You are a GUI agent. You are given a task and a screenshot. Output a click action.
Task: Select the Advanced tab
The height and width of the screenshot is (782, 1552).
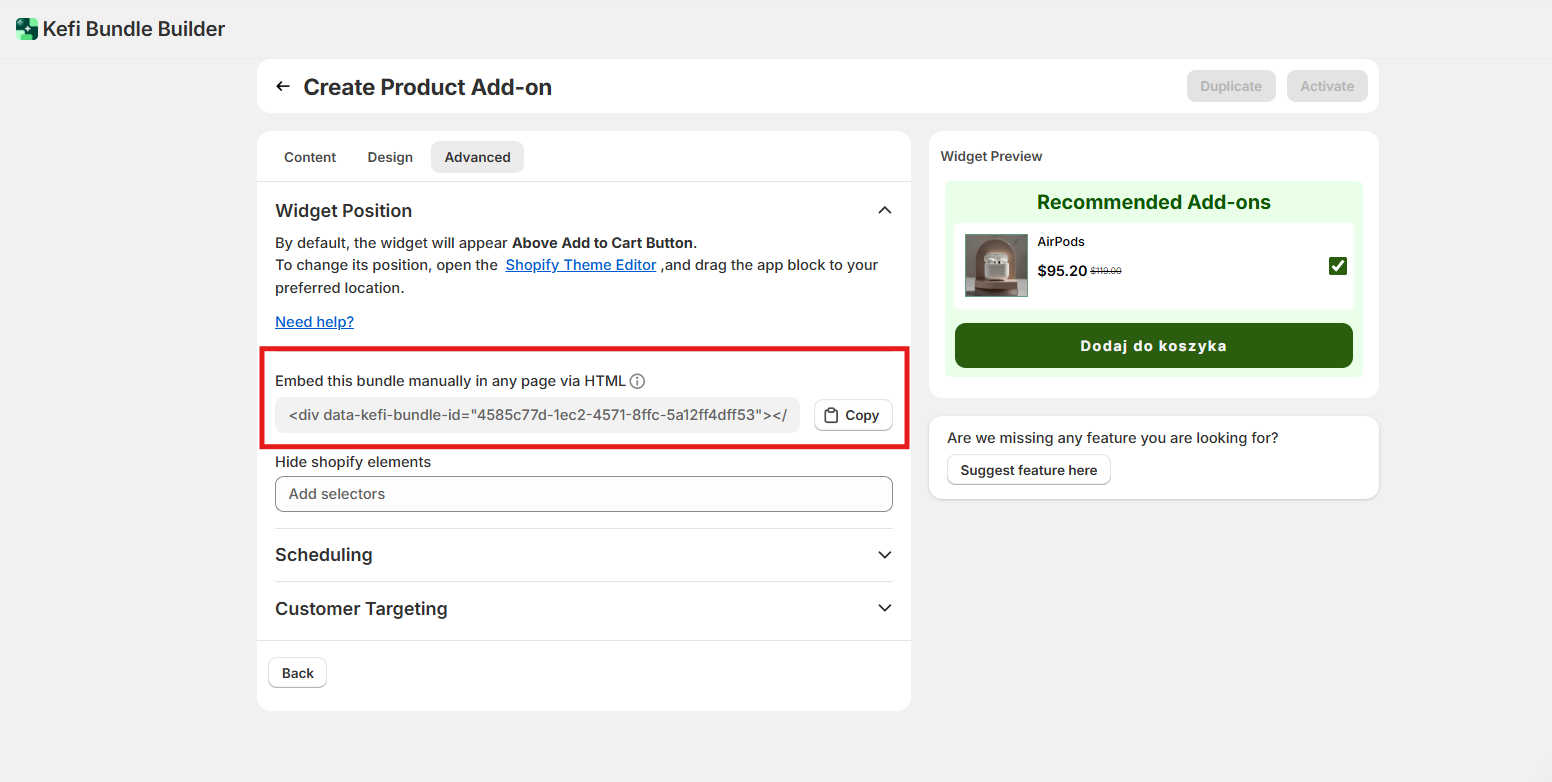pyautogui.click(x=477, y=157)
